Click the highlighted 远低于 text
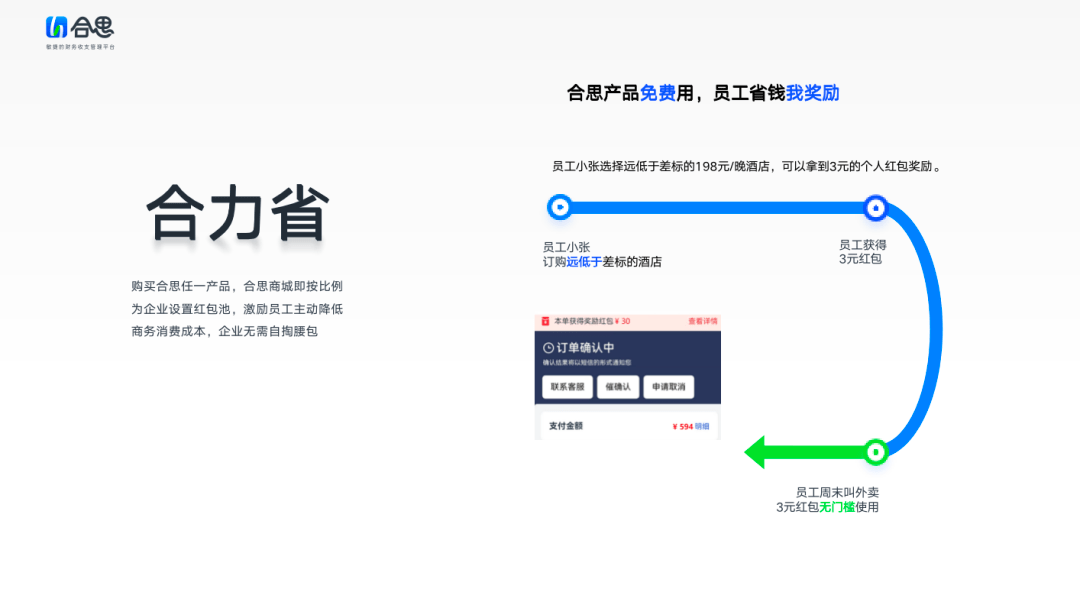This screenshot has height=605, width=1080. (x=584, y=262)
